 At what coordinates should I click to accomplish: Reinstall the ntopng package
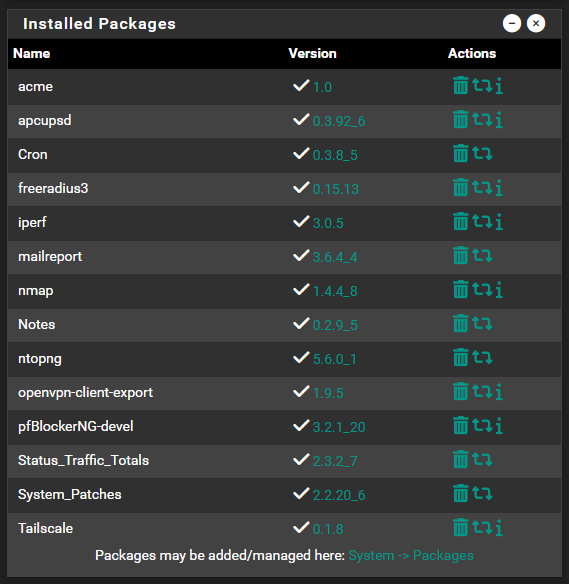483,358
